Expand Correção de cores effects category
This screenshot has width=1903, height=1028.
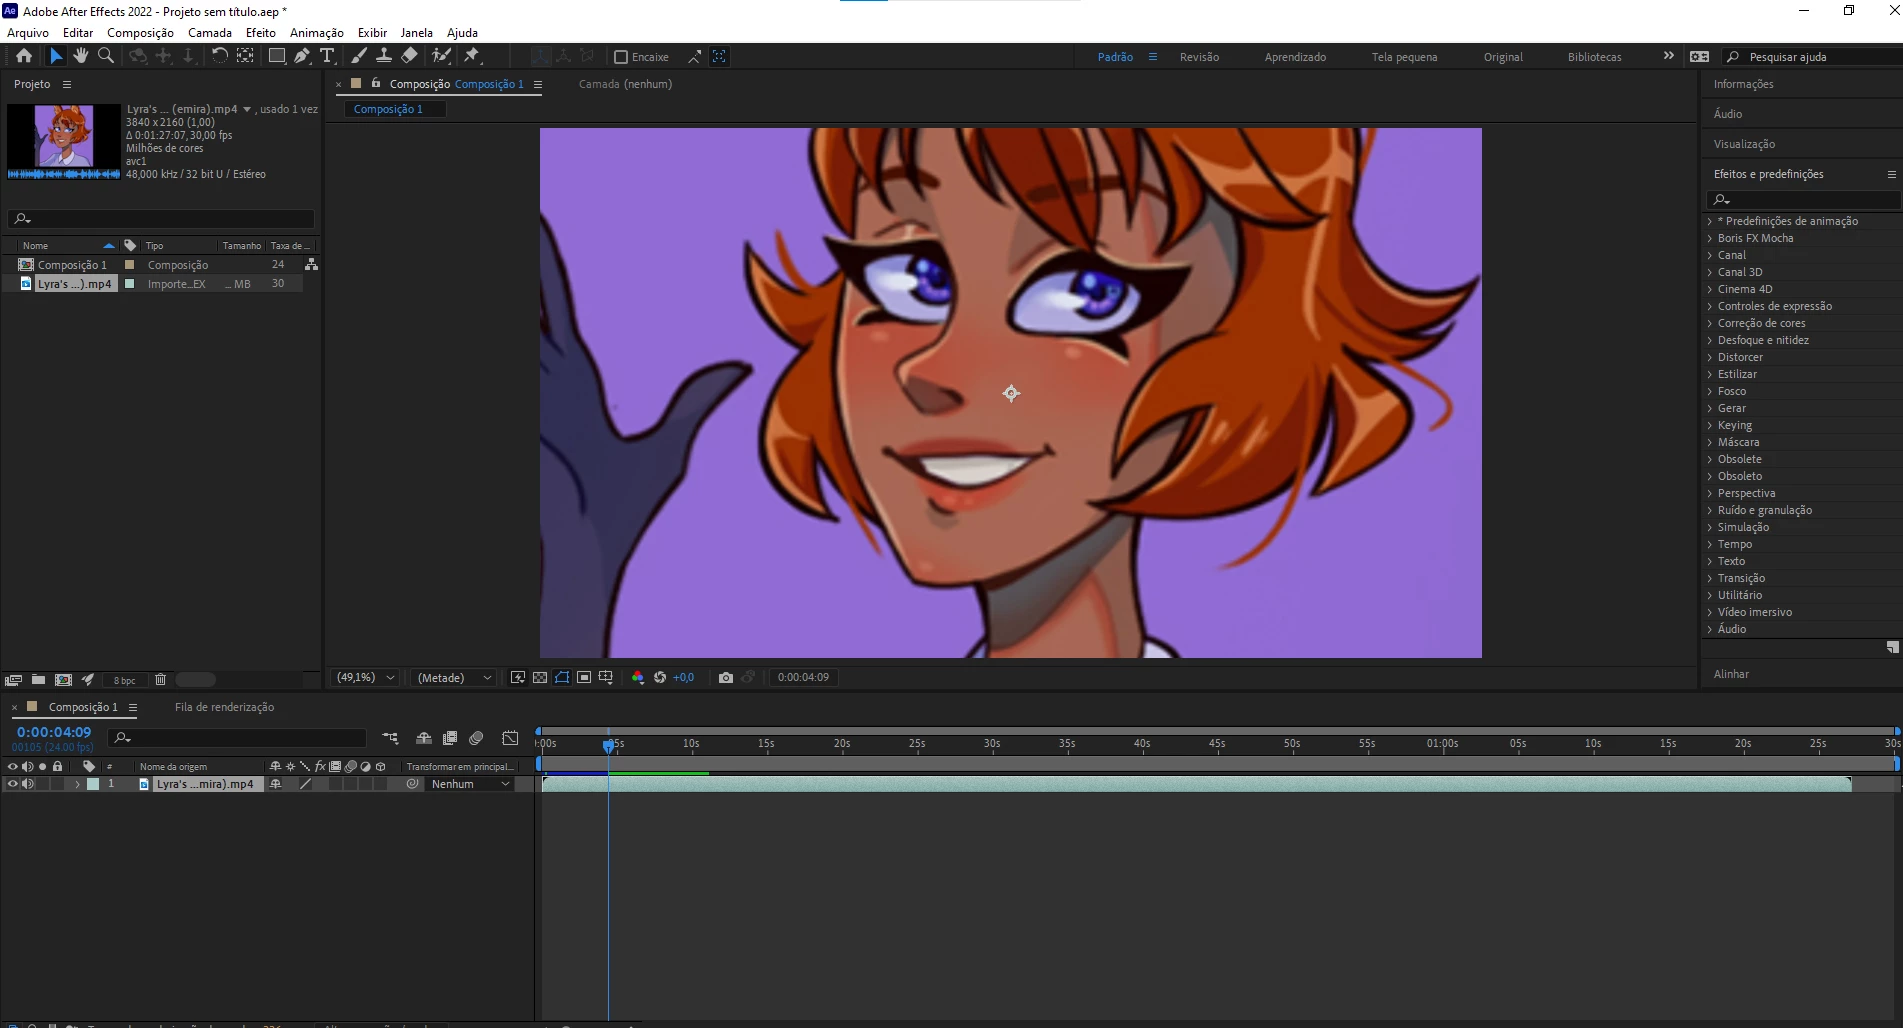(1710, 323)
